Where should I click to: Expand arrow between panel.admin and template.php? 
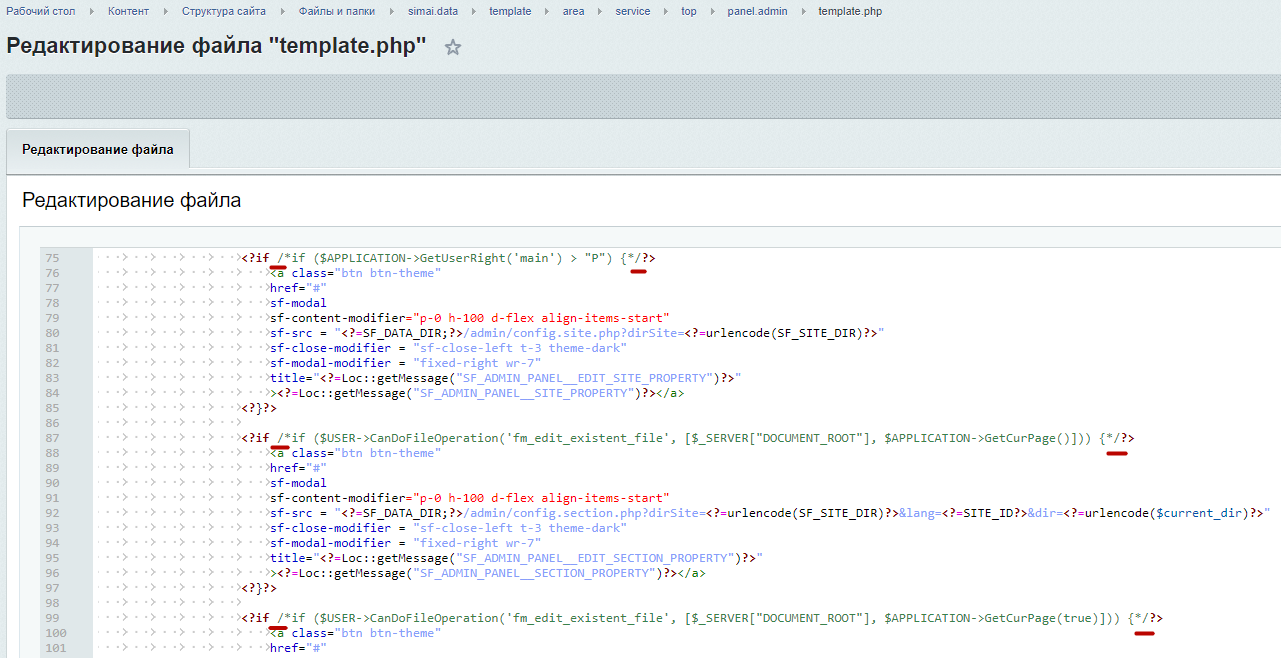click(x=801, y=11)
